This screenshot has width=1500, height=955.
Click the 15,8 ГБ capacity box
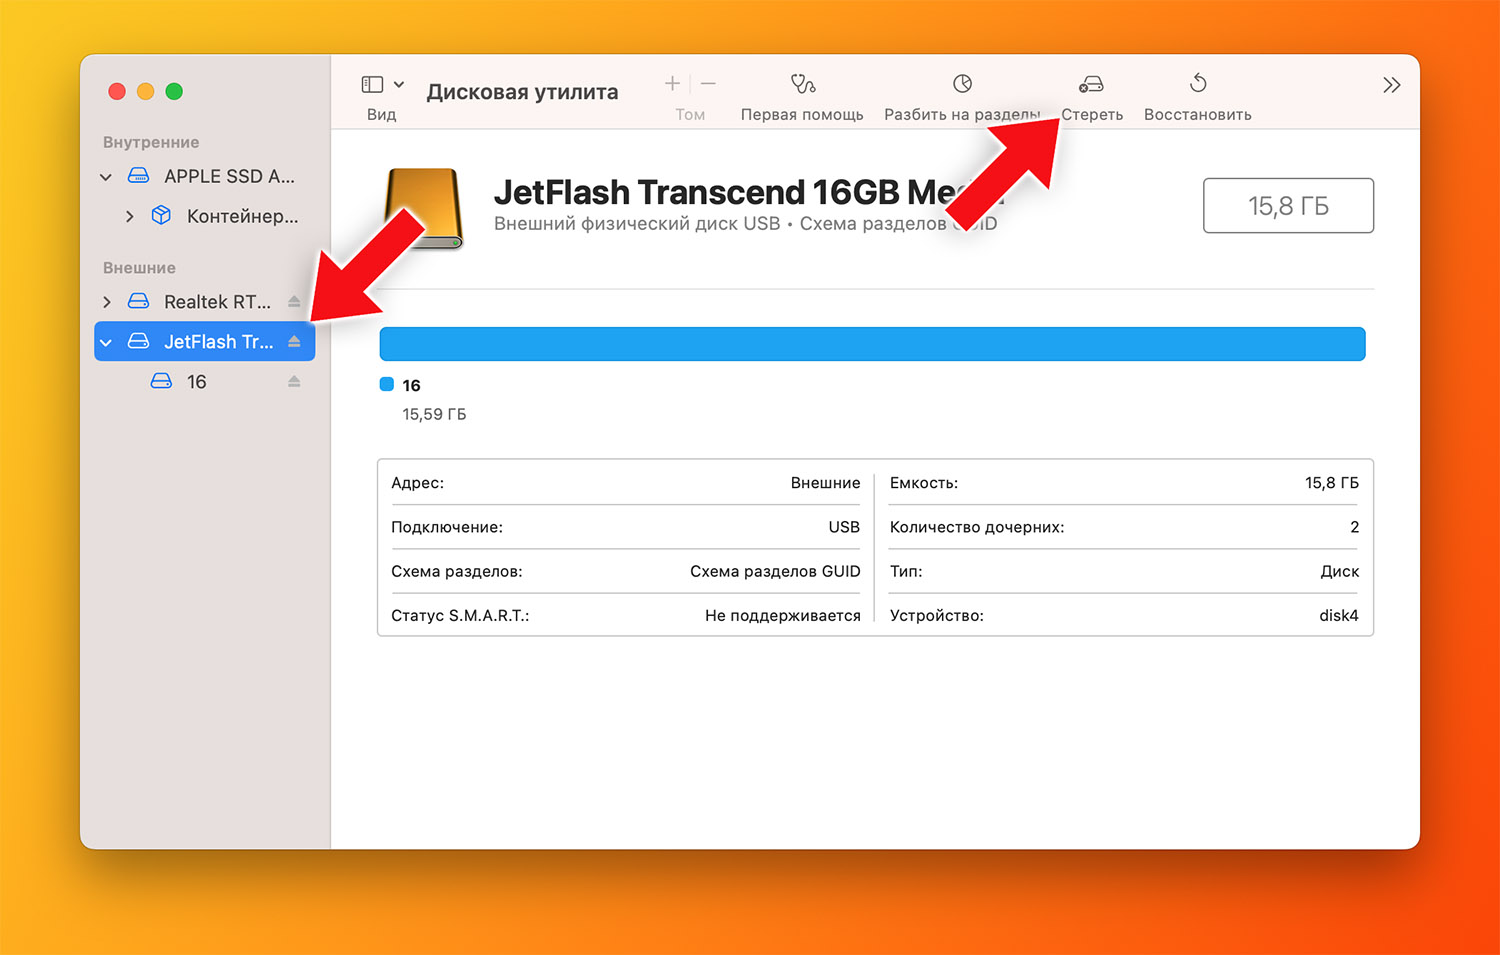1288,206
